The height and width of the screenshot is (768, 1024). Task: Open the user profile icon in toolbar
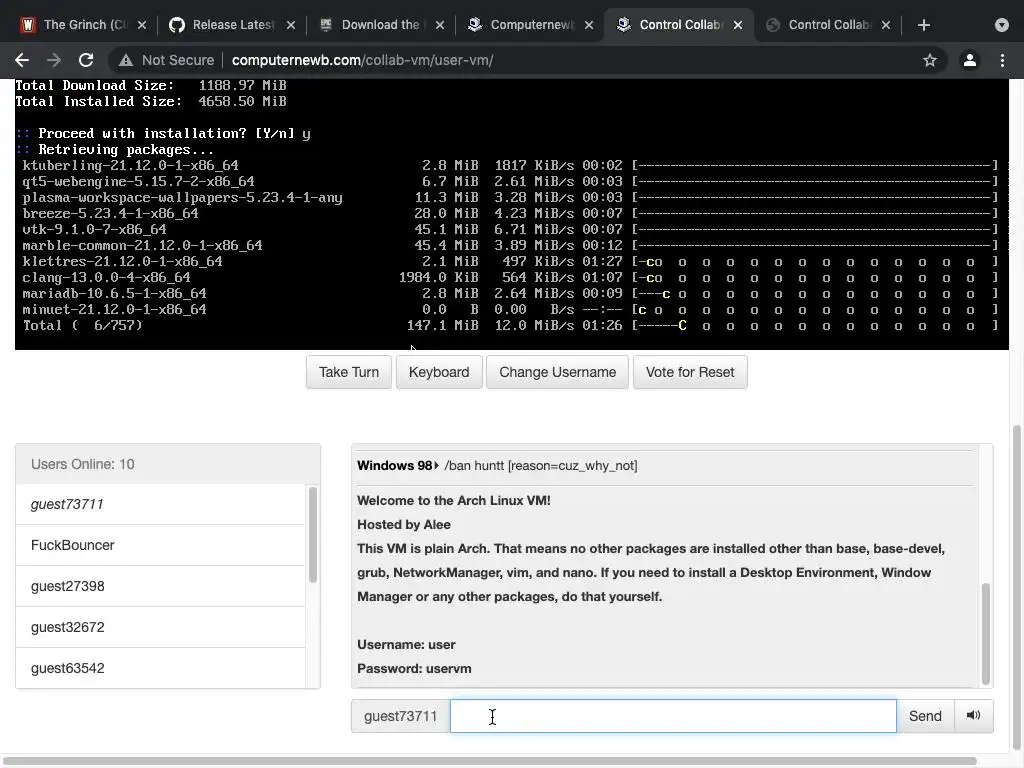[970, 60]
